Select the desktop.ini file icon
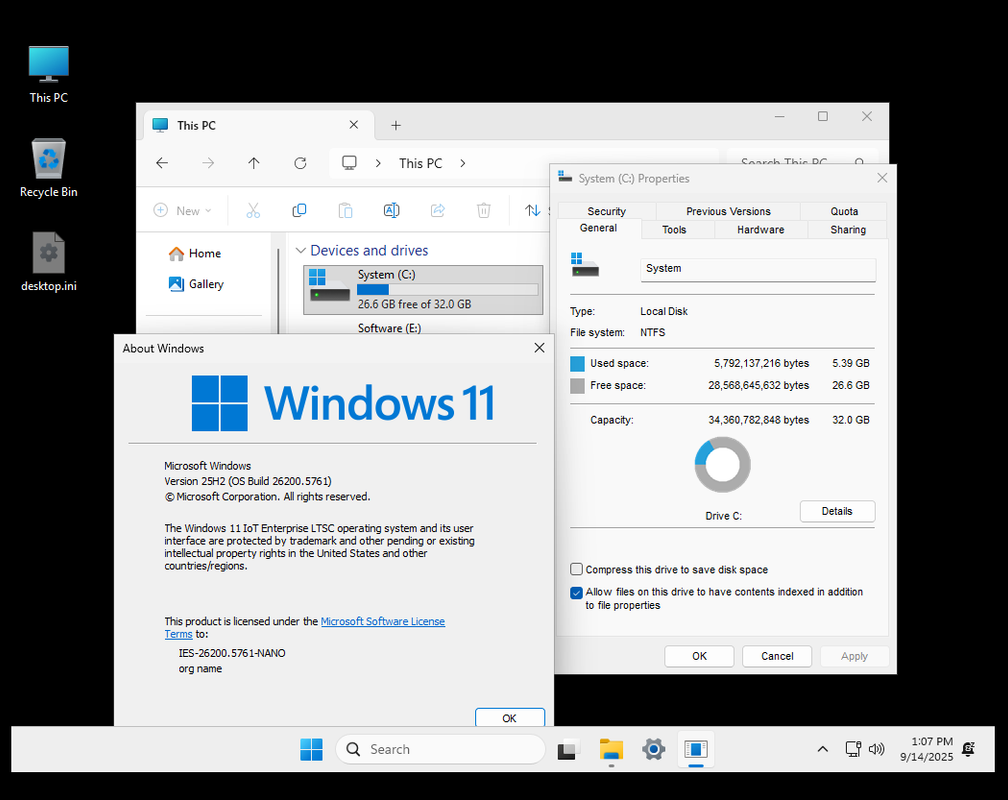 point(48,262)
